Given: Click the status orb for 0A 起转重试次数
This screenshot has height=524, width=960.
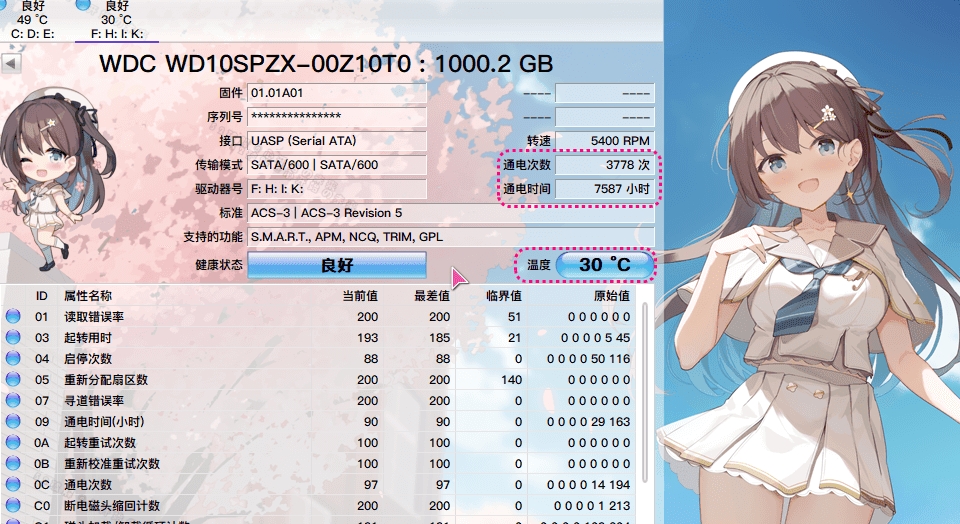Looking at the screenshot, I should (13, 442).
